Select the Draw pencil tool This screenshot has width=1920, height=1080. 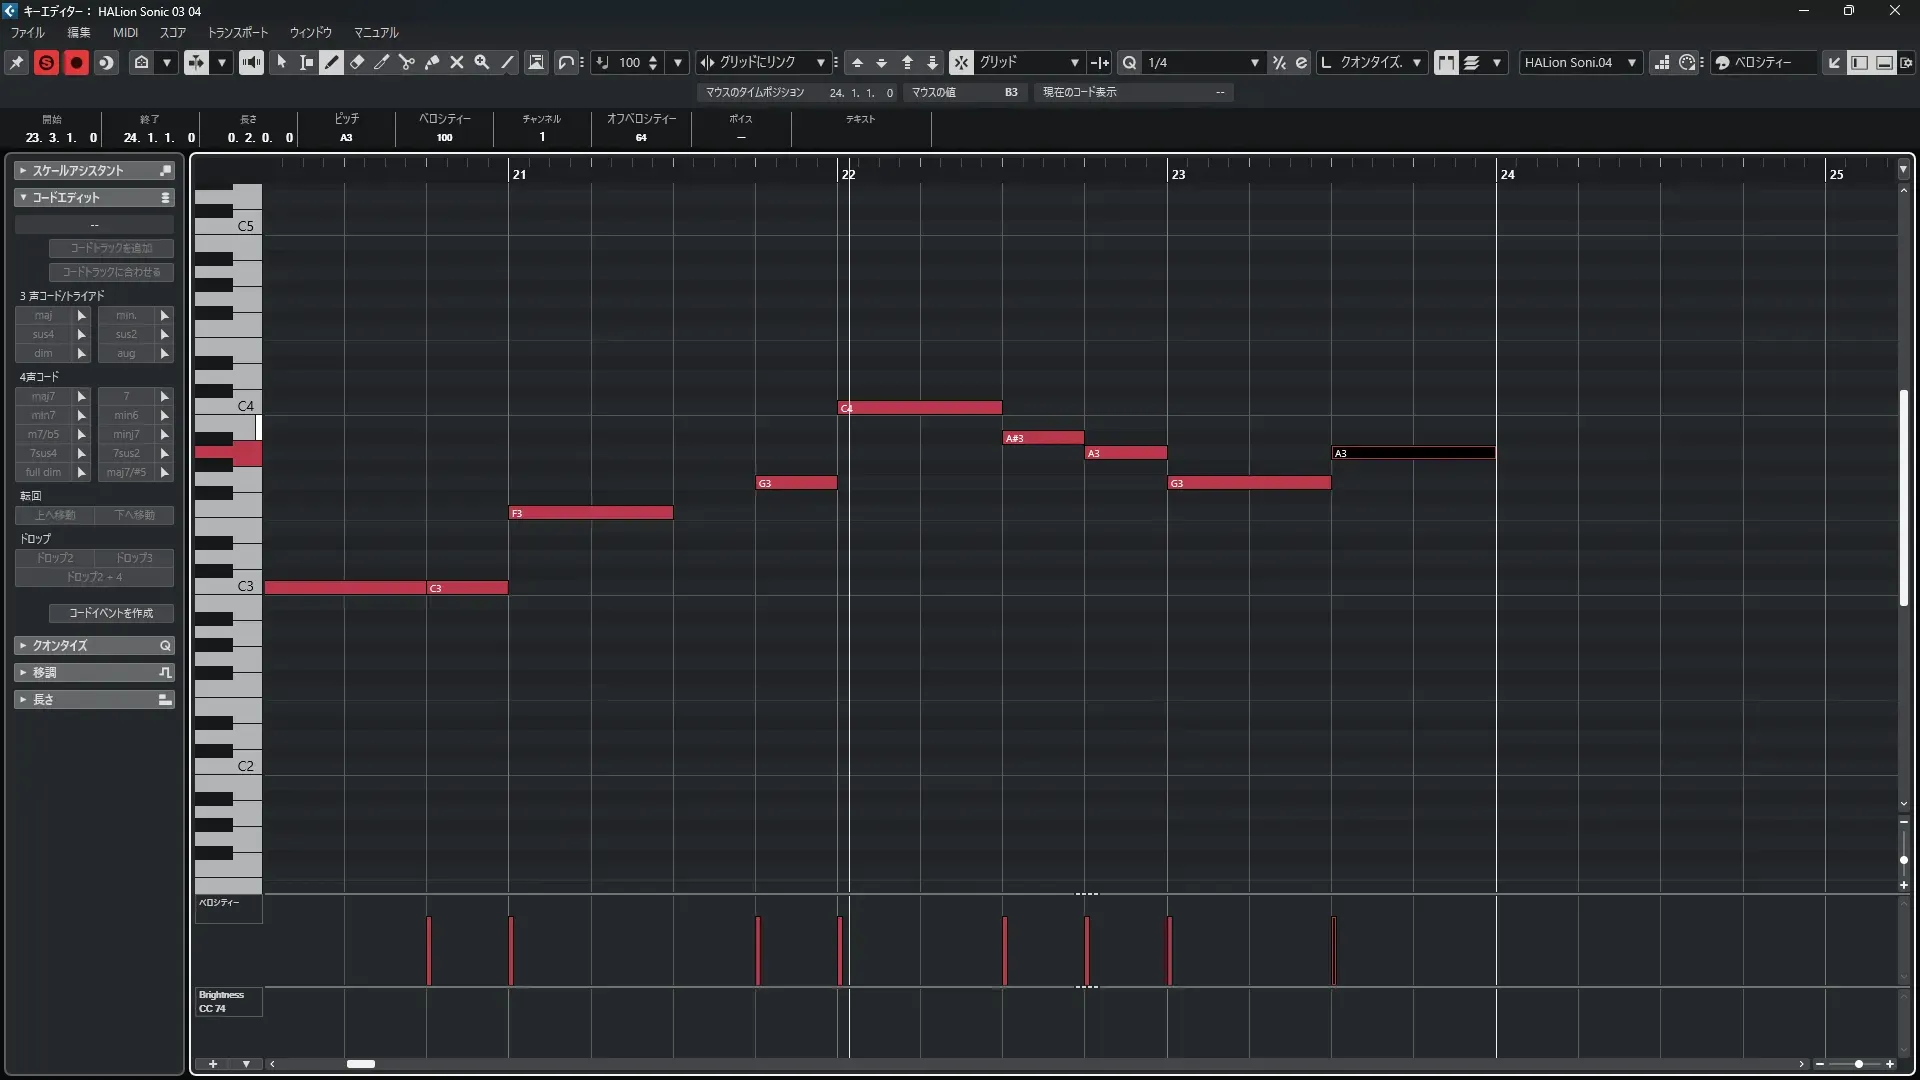point(332,62)
